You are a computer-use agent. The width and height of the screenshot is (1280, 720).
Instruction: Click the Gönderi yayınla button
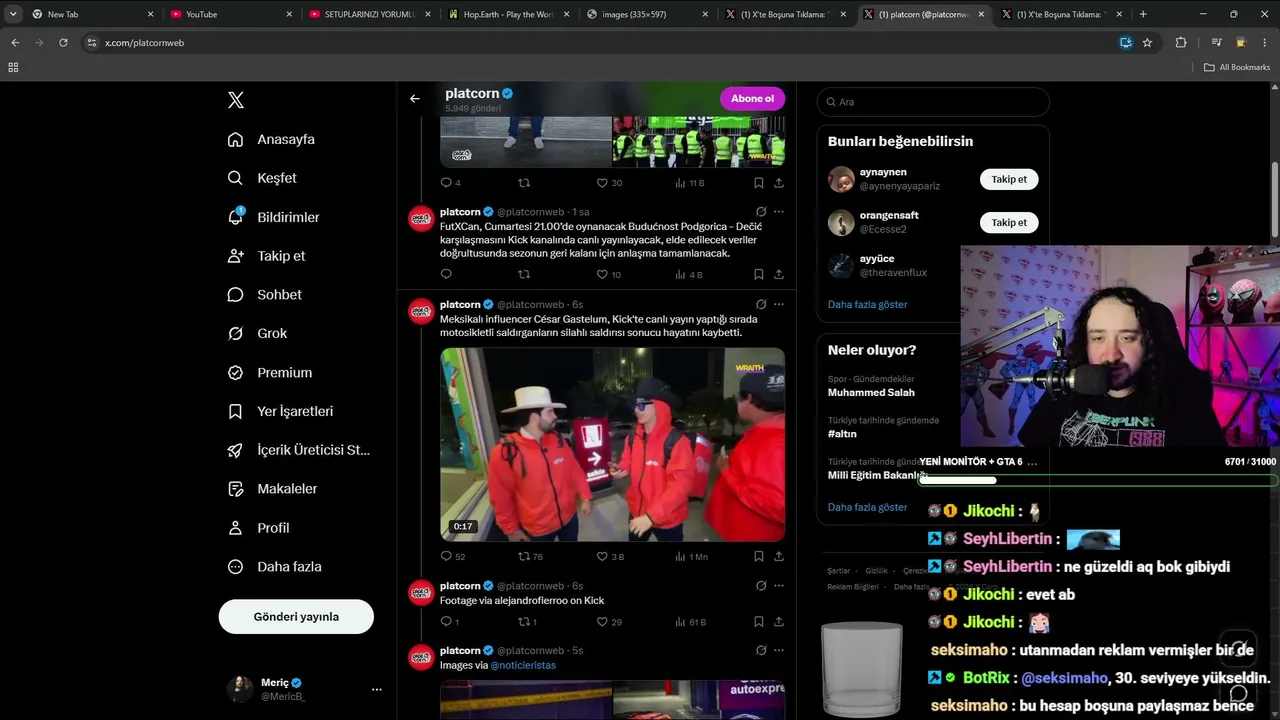coord(296,617)
